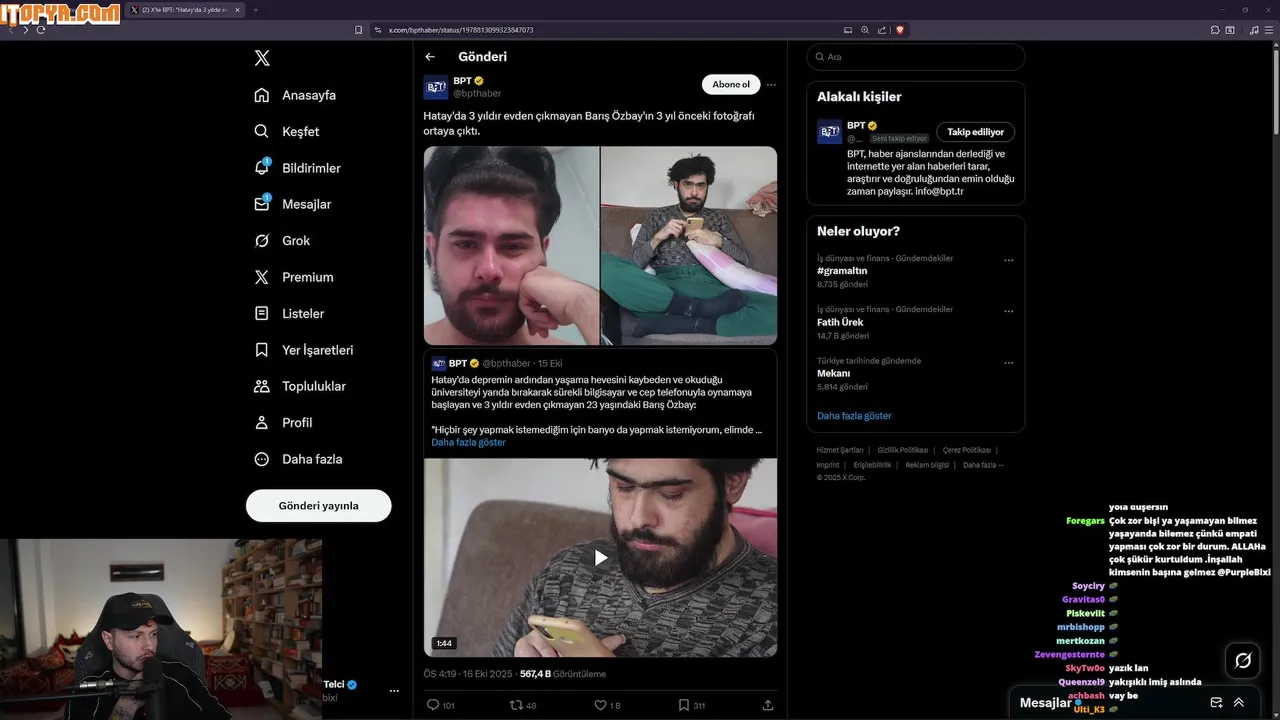Play the quoted post video
1280x720 pixels.
coord(600,558)
